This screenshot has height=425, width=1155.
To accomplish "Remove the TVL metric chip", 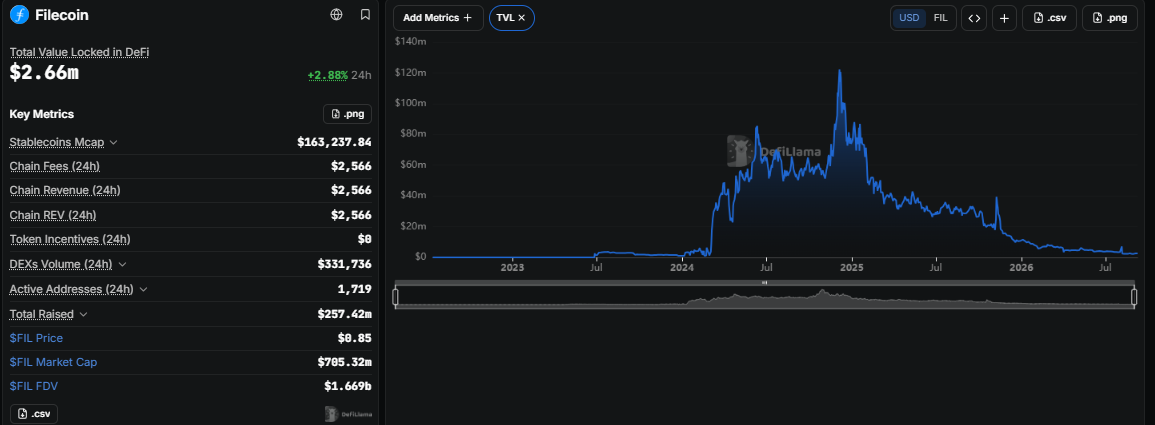I will [x=522, y=18].
